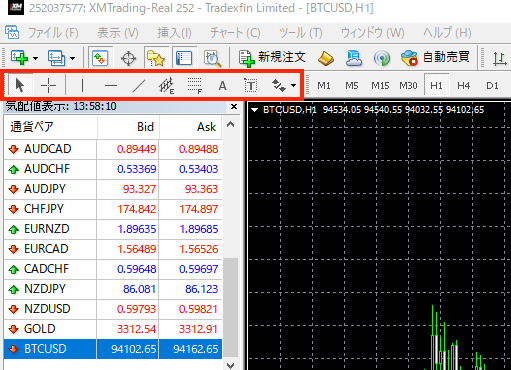The image size is (511, 370).
Task: Select the highlighted BTCUSD row
Action: coord(113,349)
